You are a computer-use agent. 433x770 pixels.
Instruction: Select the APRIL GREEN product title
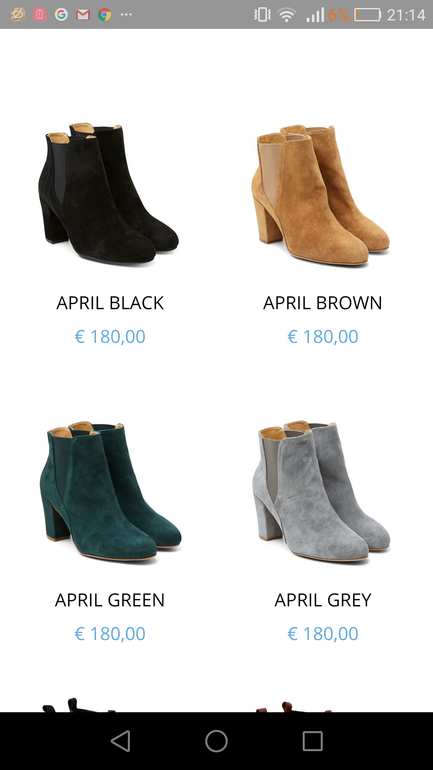point(110,600)
